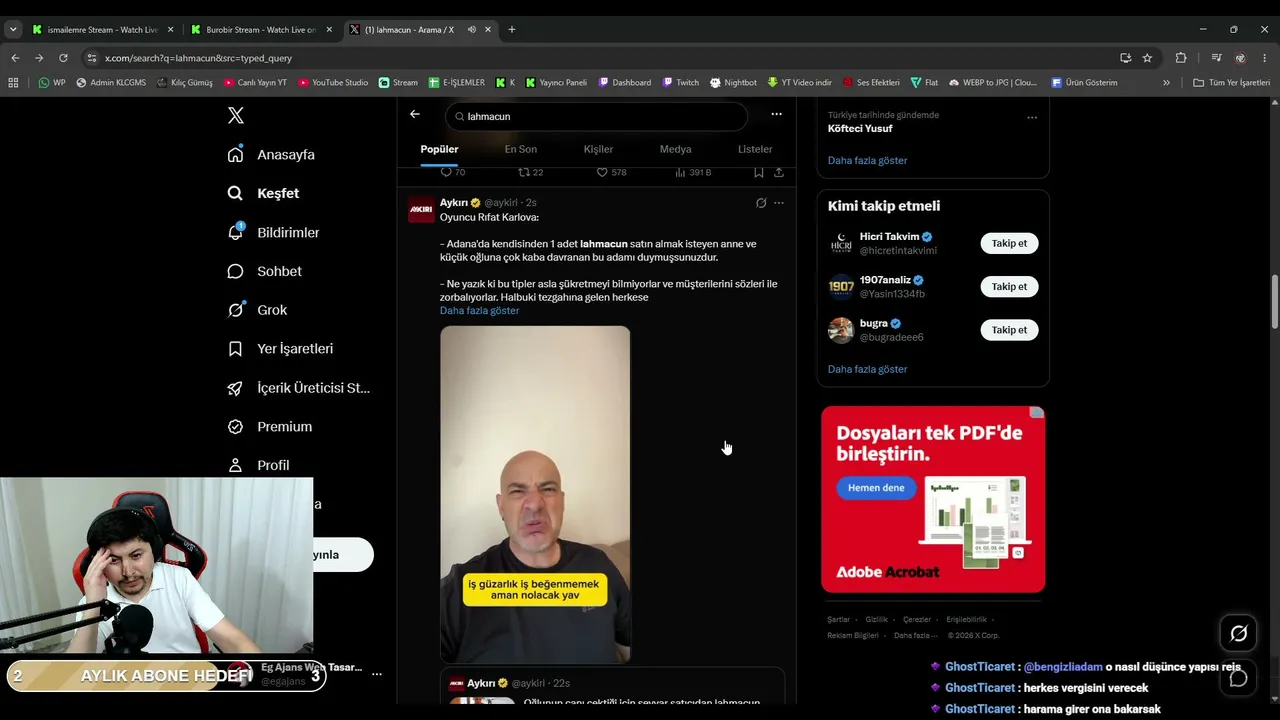The height and width of the screenshot is (720, 1280).
Task: Switch to the Kişiler tab
Action: 598,149
